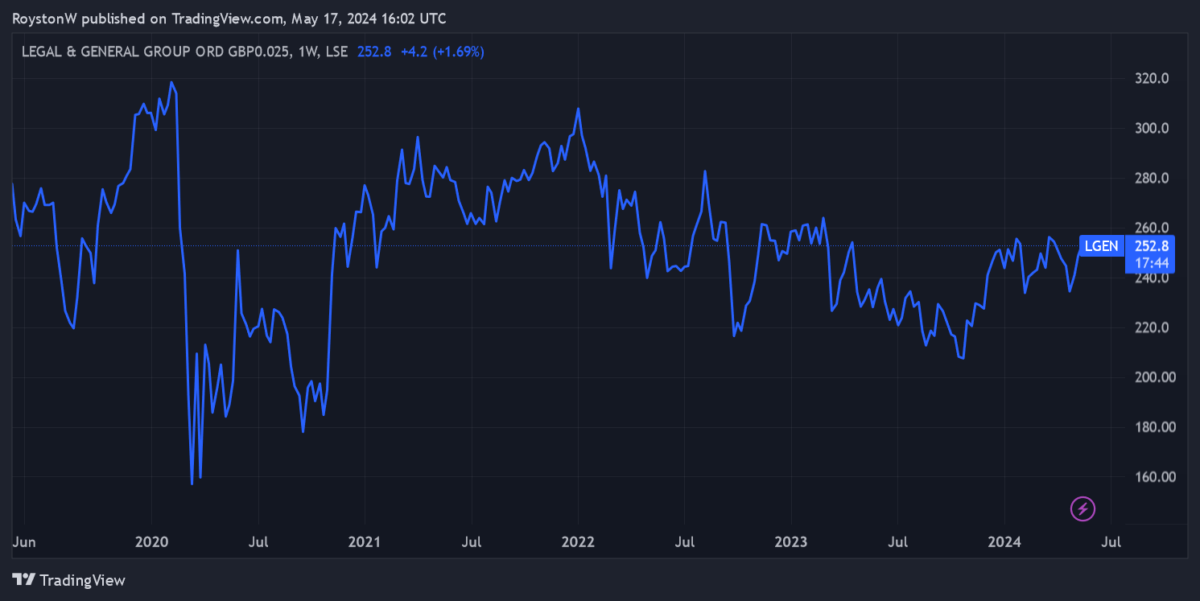This screenshot has height=601, width=1200.
Task: Click the 2021 label on time axis
Action: [x=364, y=542]
